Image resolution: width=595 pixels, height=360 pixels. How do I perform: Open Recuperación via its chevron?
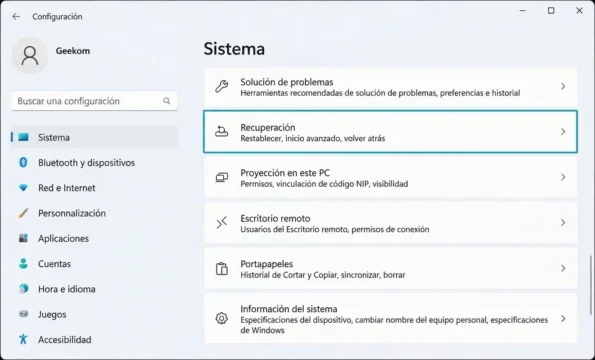coord(563,132)
